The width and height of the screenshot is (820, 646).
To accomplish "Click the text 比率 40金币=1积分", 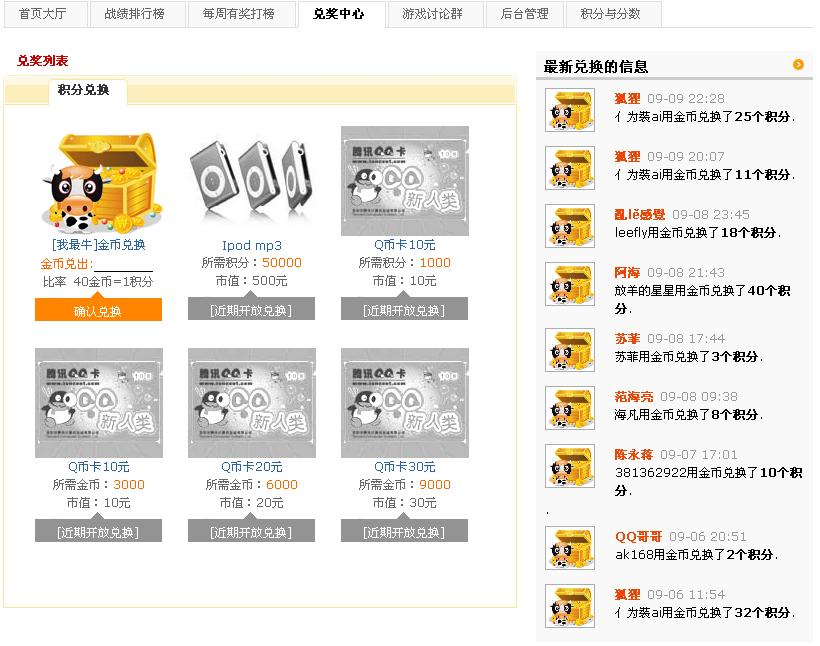I will pyautogui.click(x=98, y=282).
